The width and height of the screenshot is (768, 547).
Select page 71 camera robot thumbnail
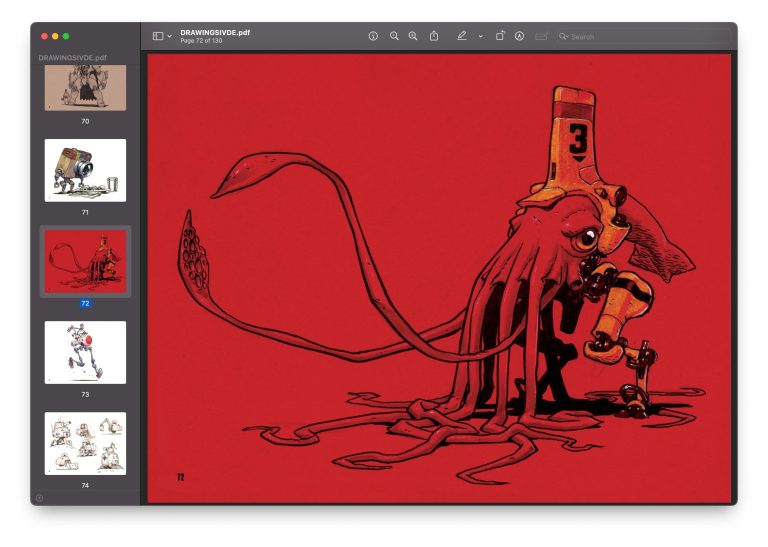coord(85,170)
